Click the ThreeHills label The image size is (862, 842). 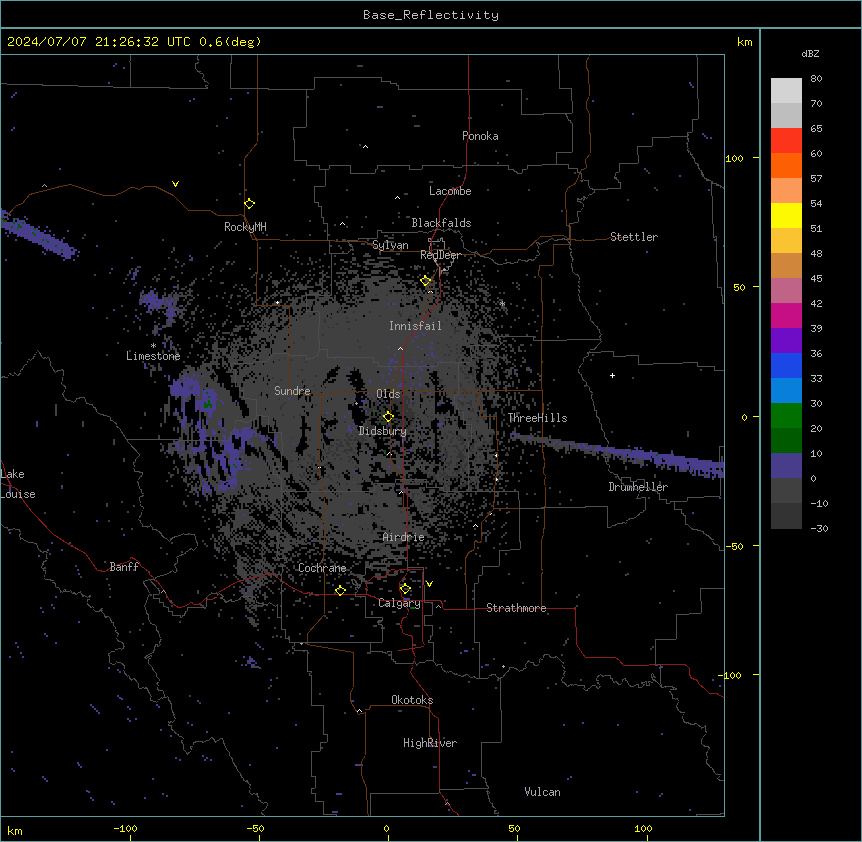point(537,418)
